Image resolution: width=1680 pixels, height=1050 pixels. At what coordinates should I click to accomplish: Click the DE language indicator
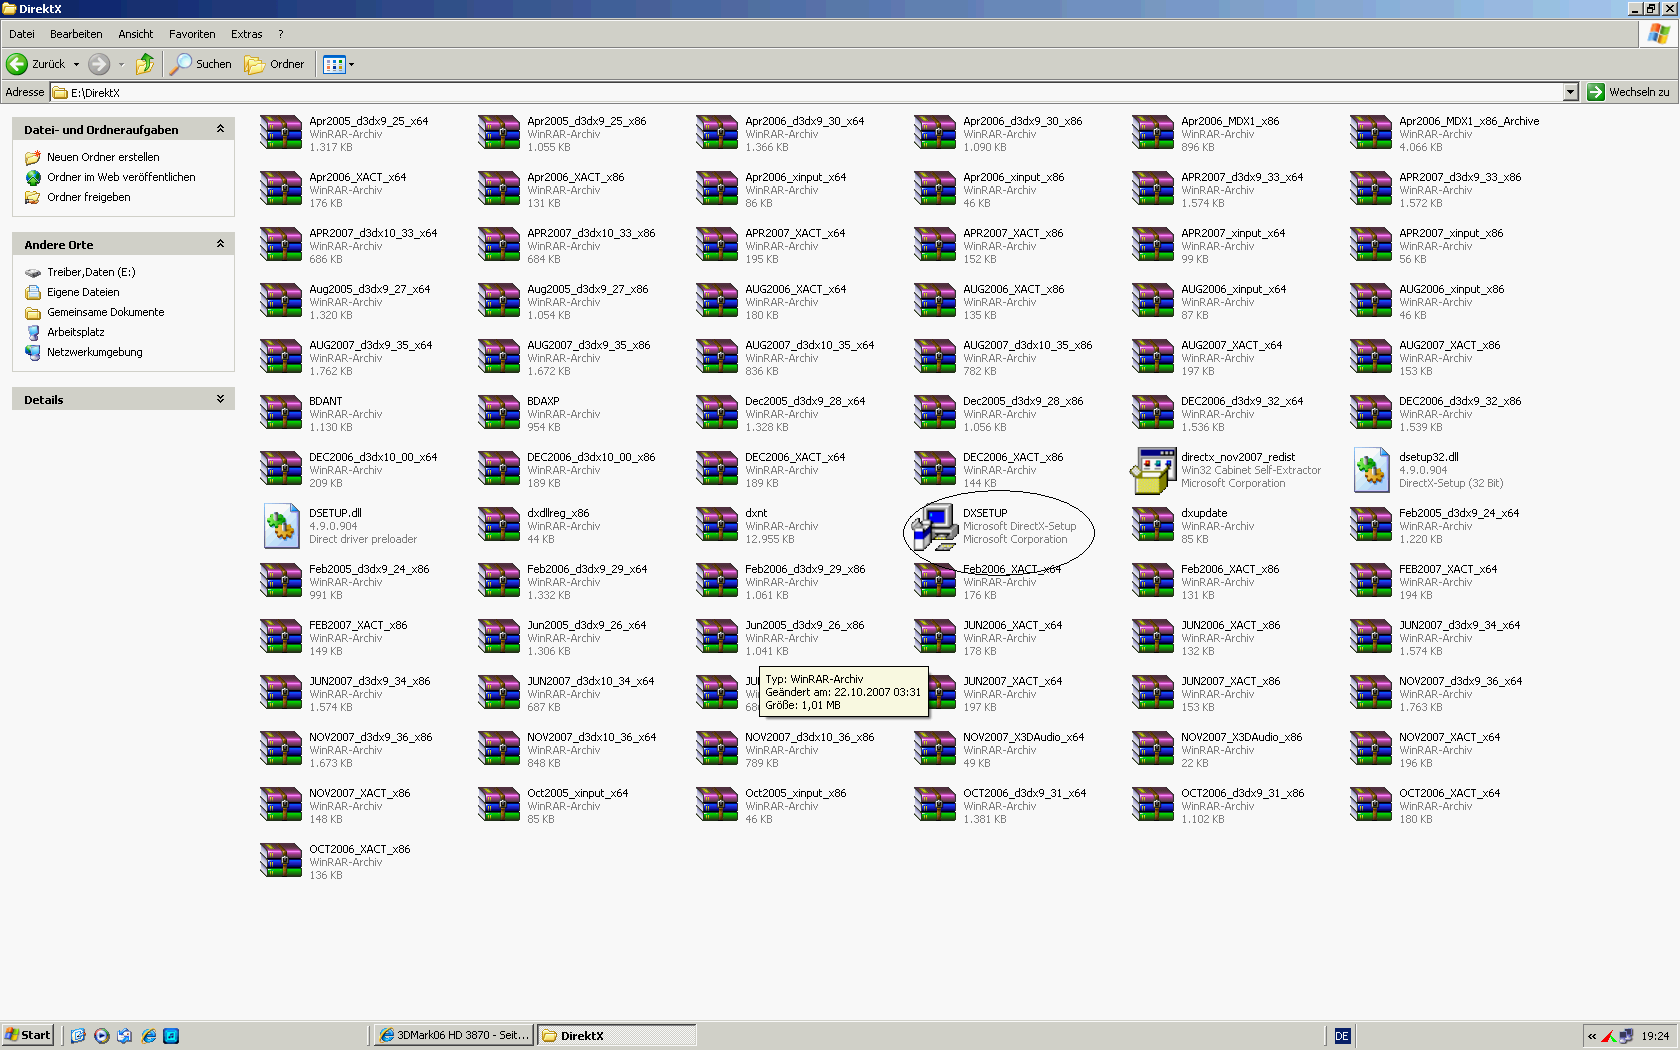click(1342, 1036)
